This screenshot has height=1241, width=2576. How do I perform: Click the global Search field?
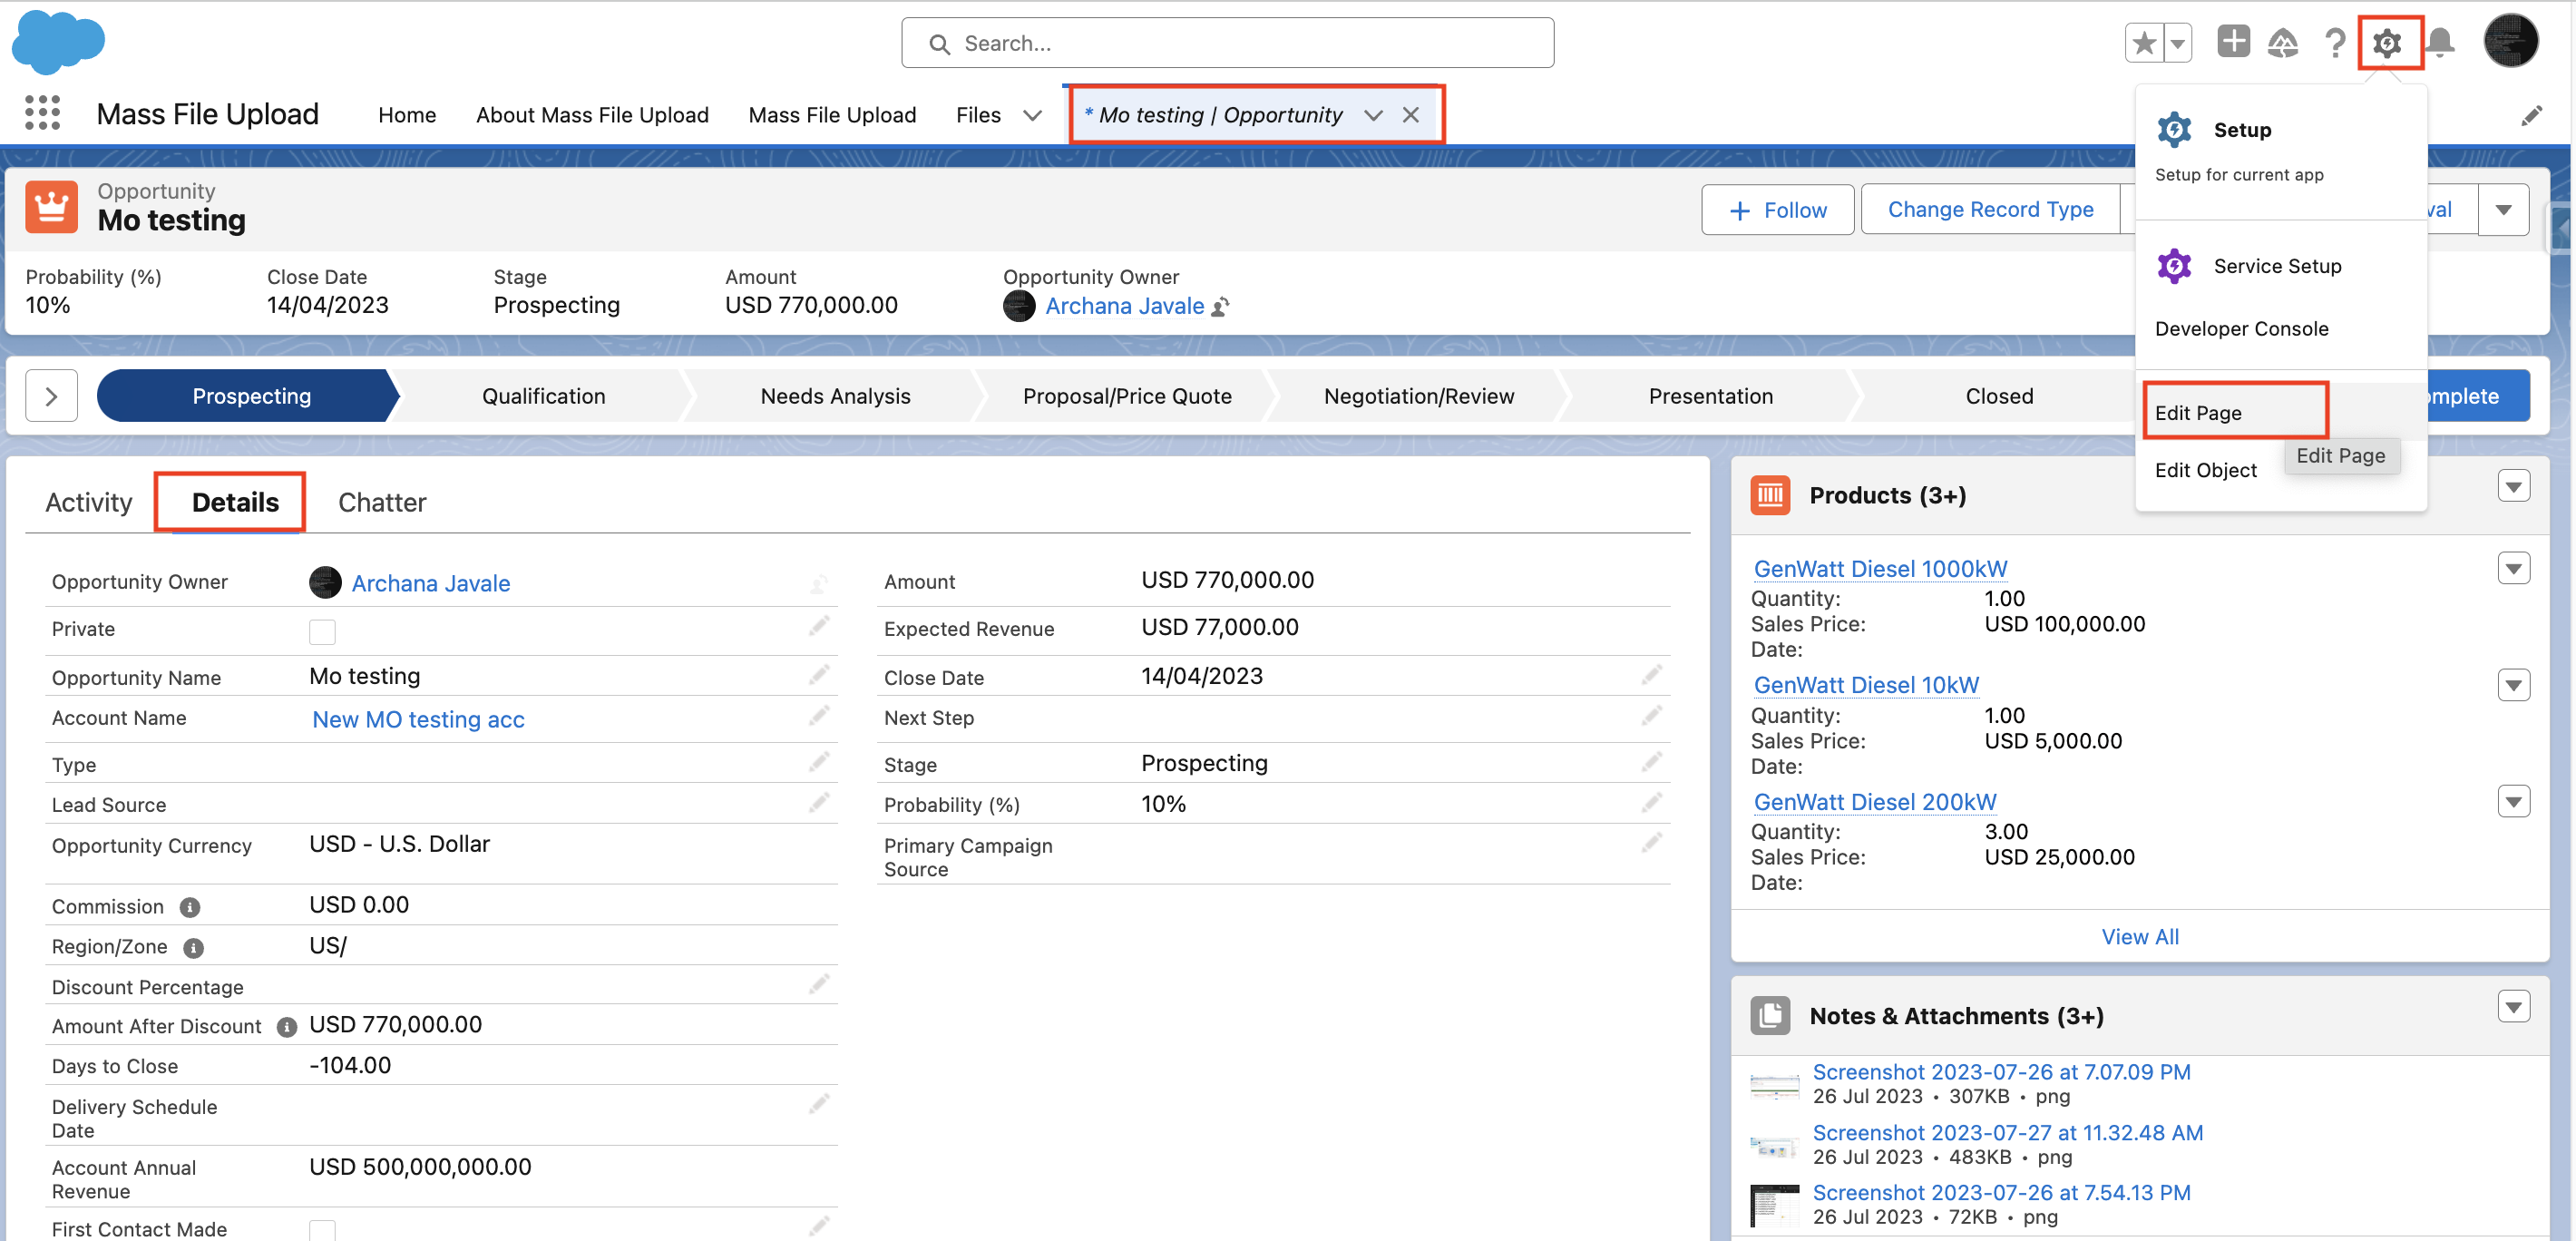pyautogui.click(x=1227, y=43)
